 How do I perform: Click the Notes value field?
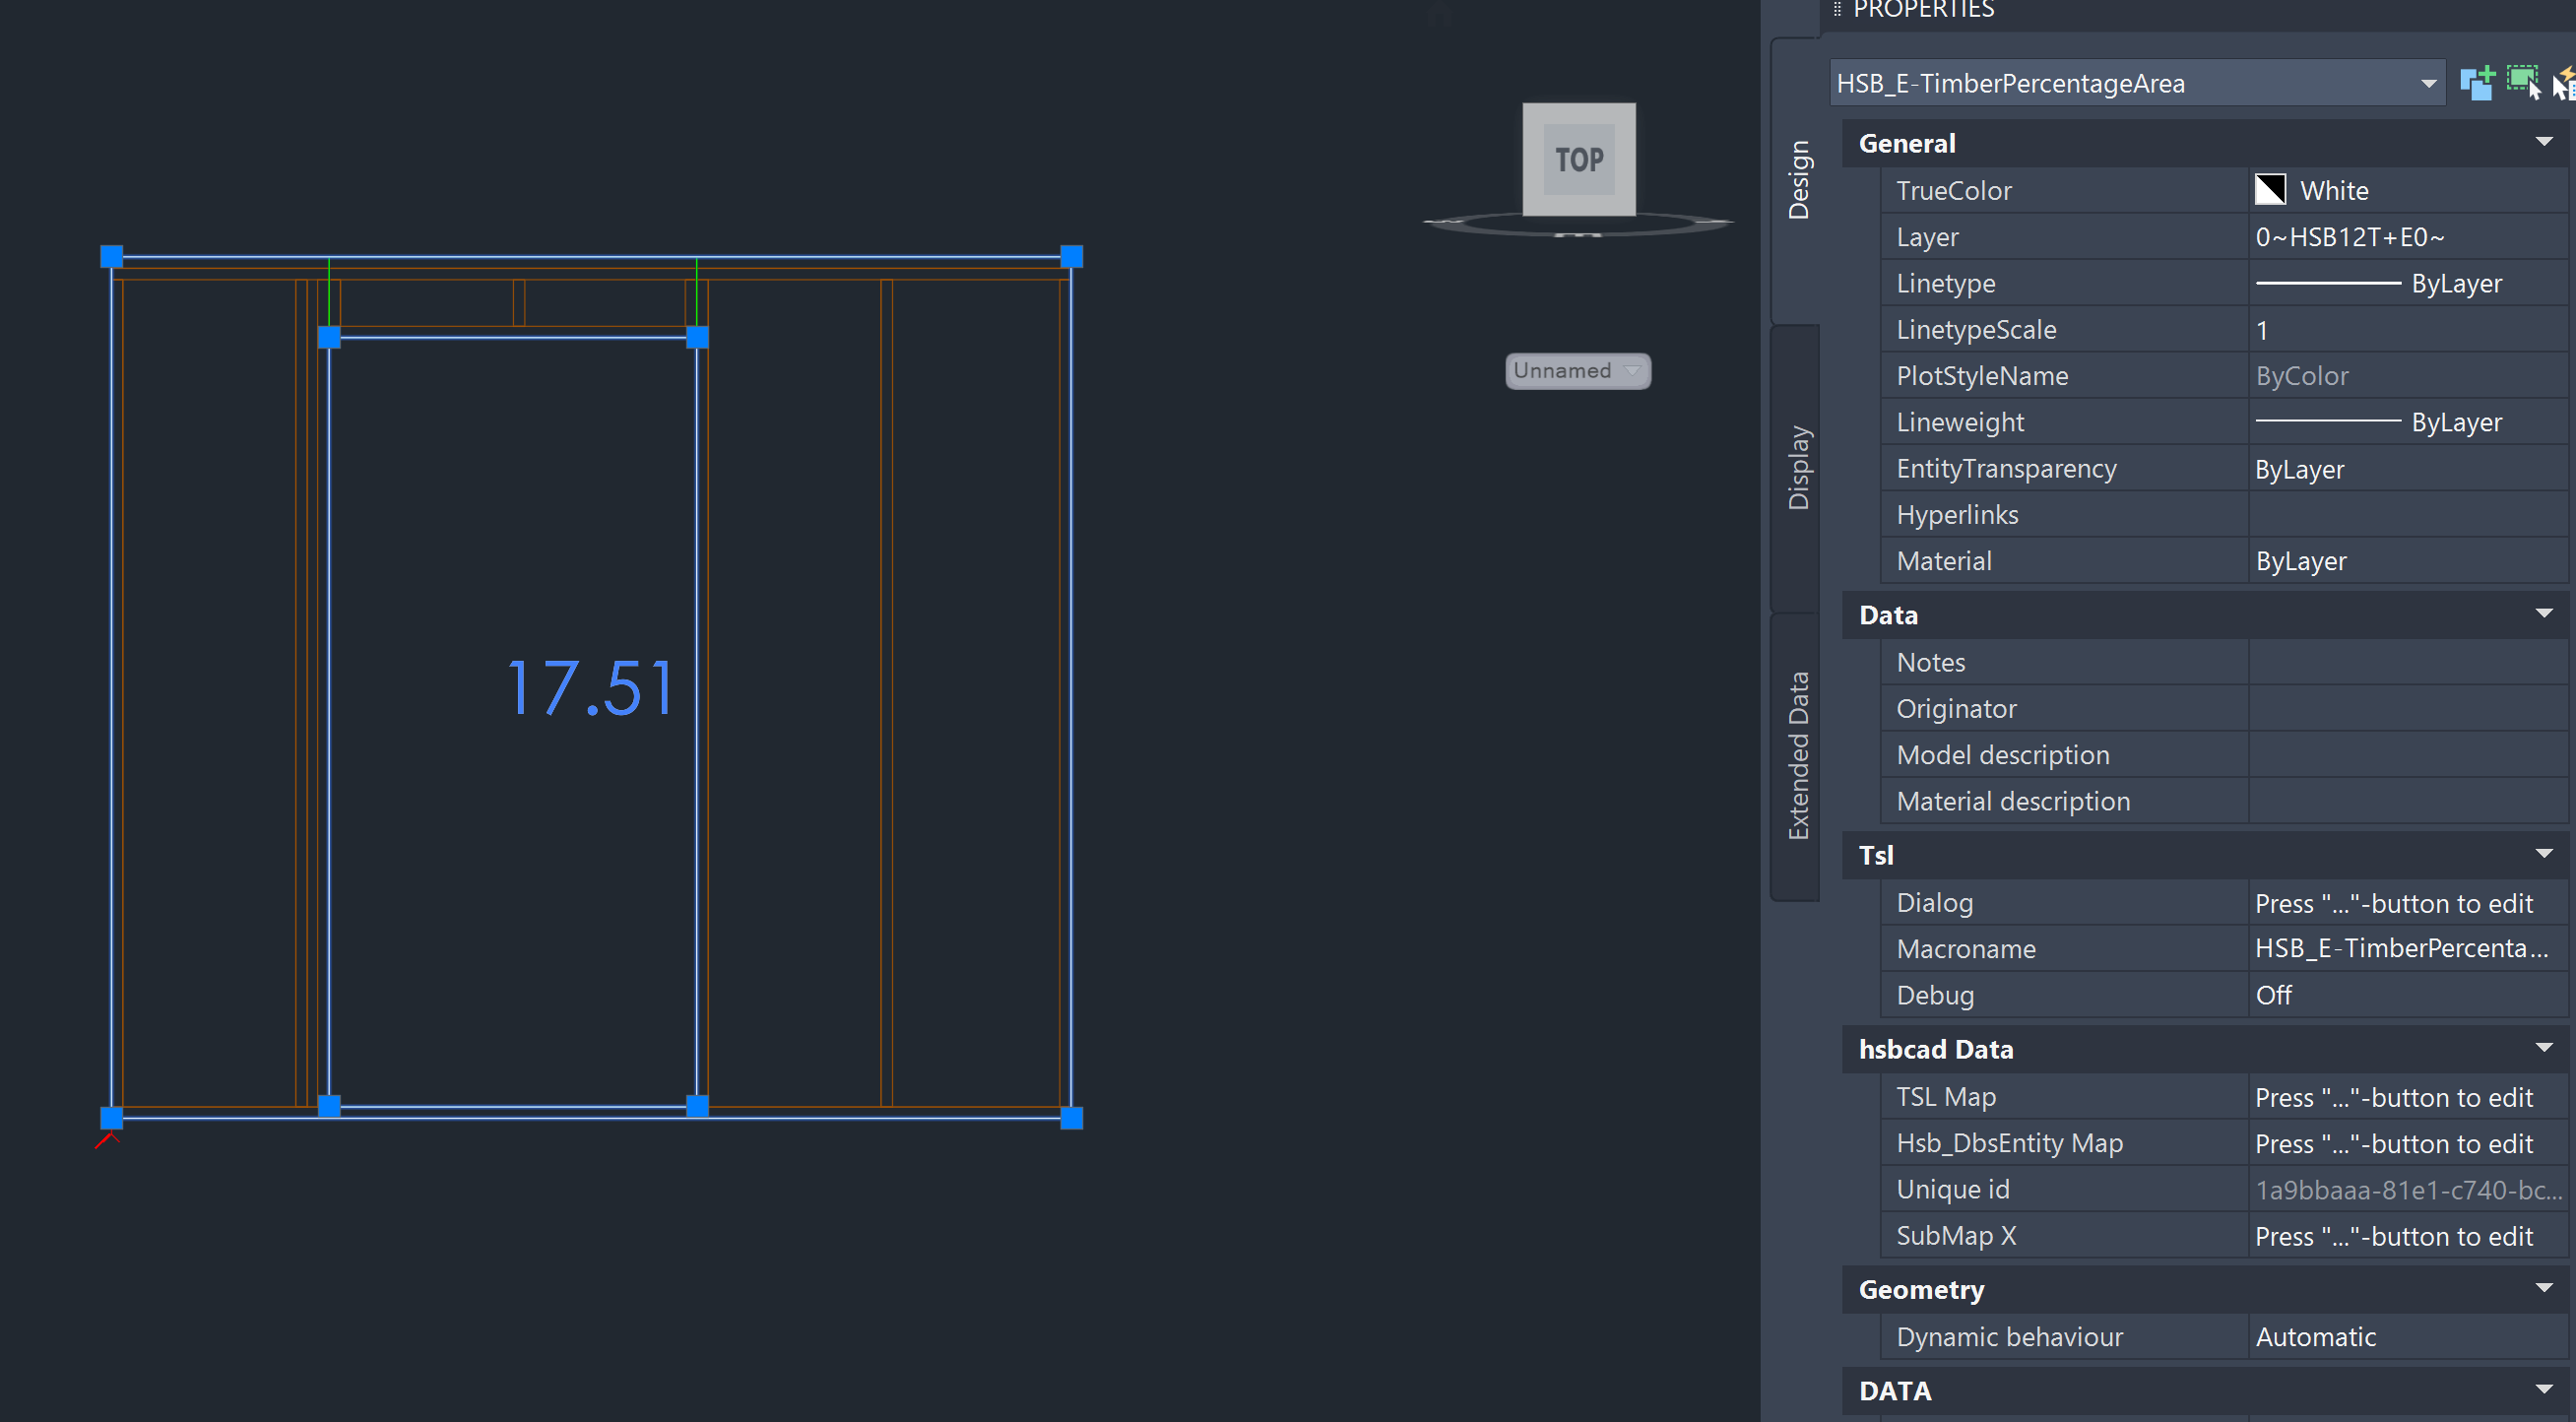2405,662
